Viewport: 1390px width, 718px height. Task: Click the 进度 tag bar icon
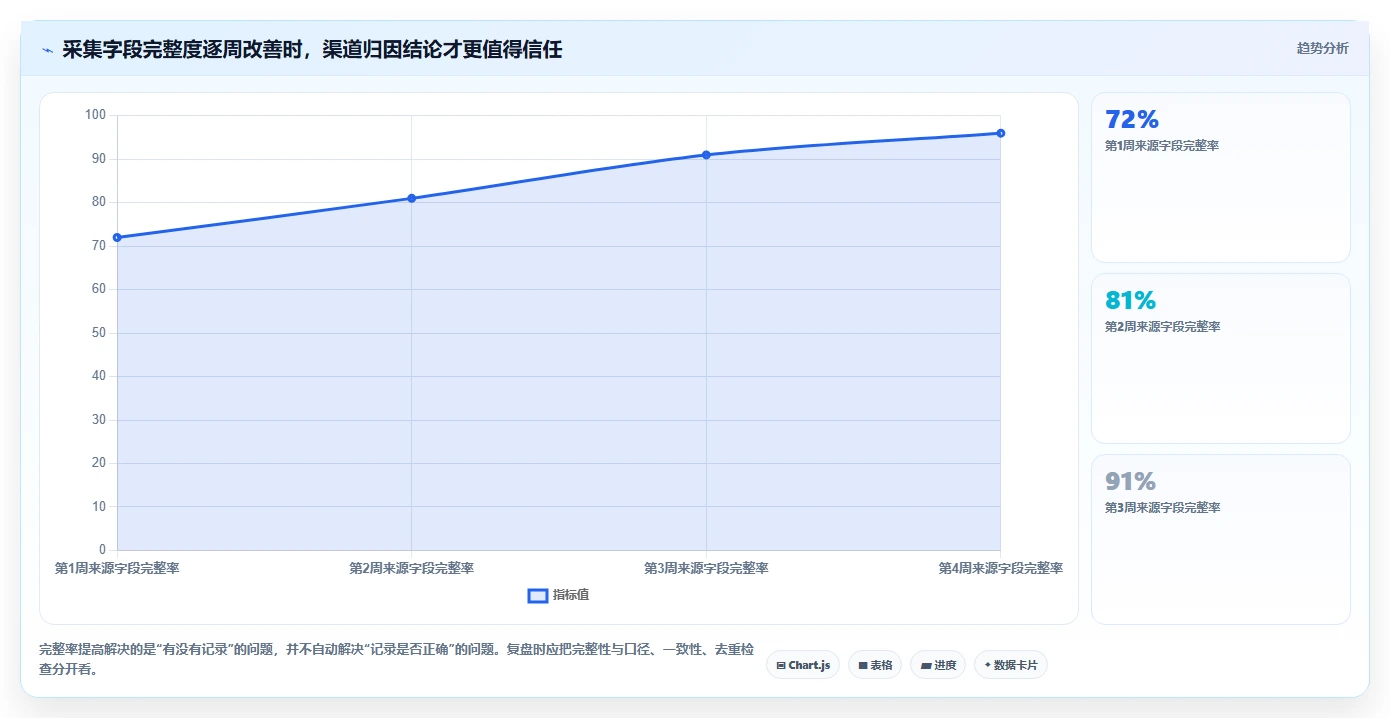(926, 665)
